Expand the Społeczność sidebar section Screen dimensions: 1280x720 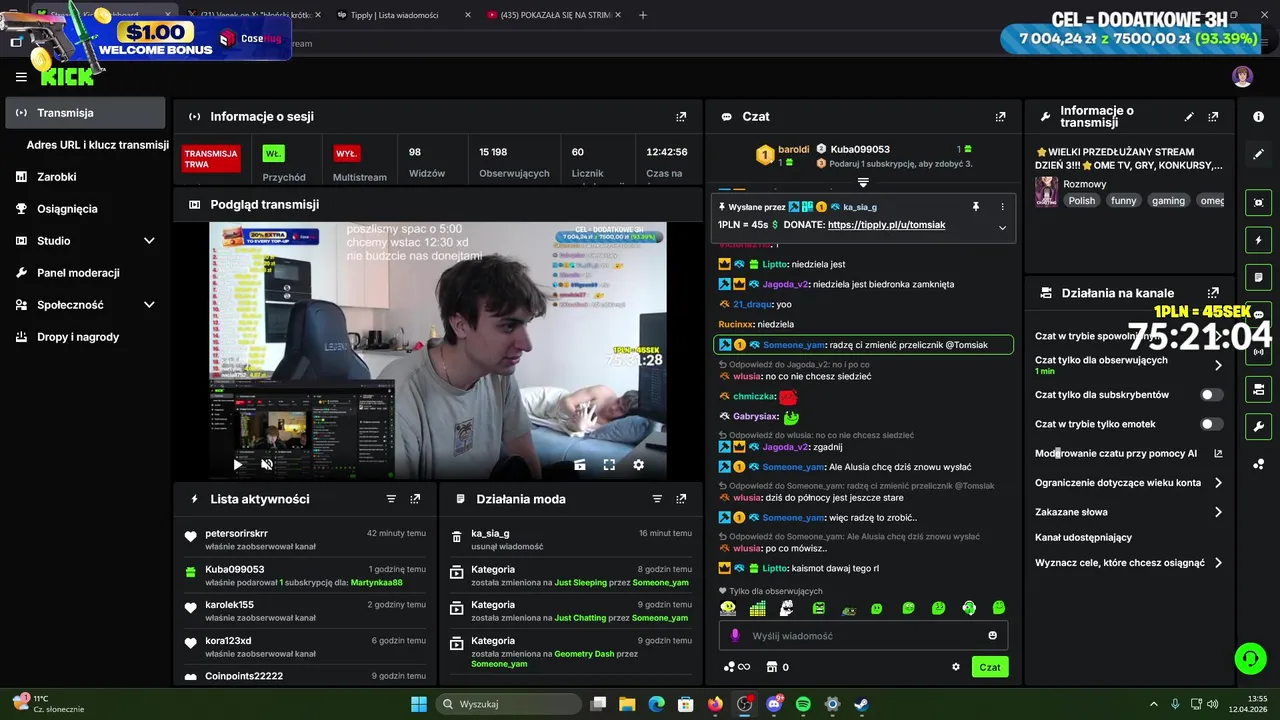pyautogui.click(x=149, y=305)
